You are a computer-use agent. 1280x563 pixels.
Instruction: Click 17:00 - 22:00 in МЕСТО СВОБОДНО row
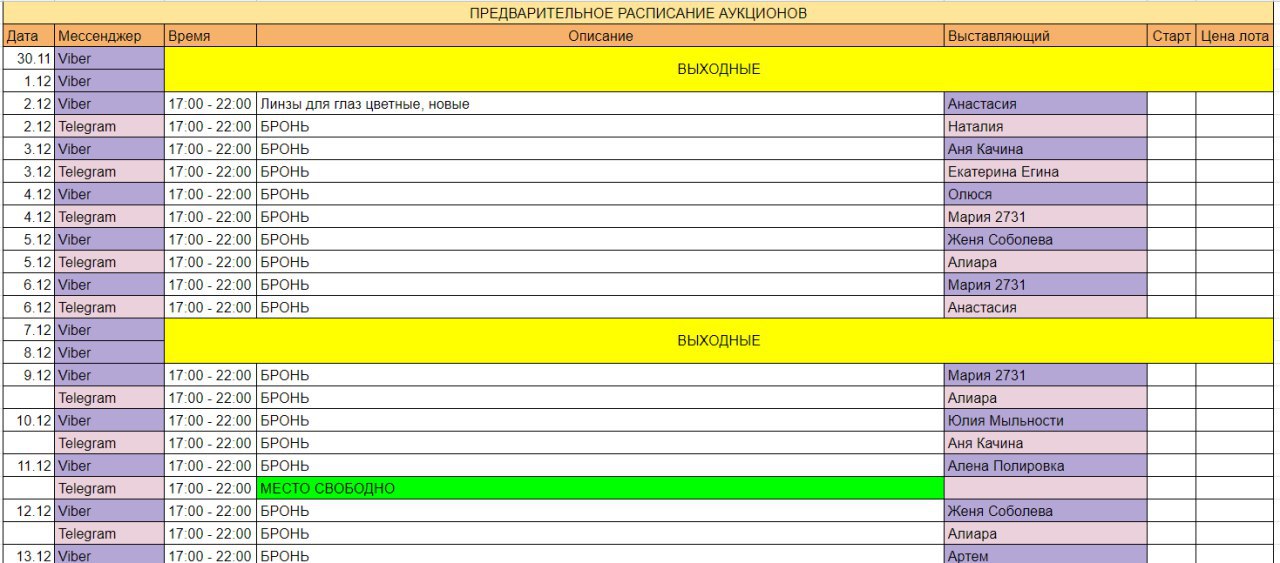click(210, 489)
